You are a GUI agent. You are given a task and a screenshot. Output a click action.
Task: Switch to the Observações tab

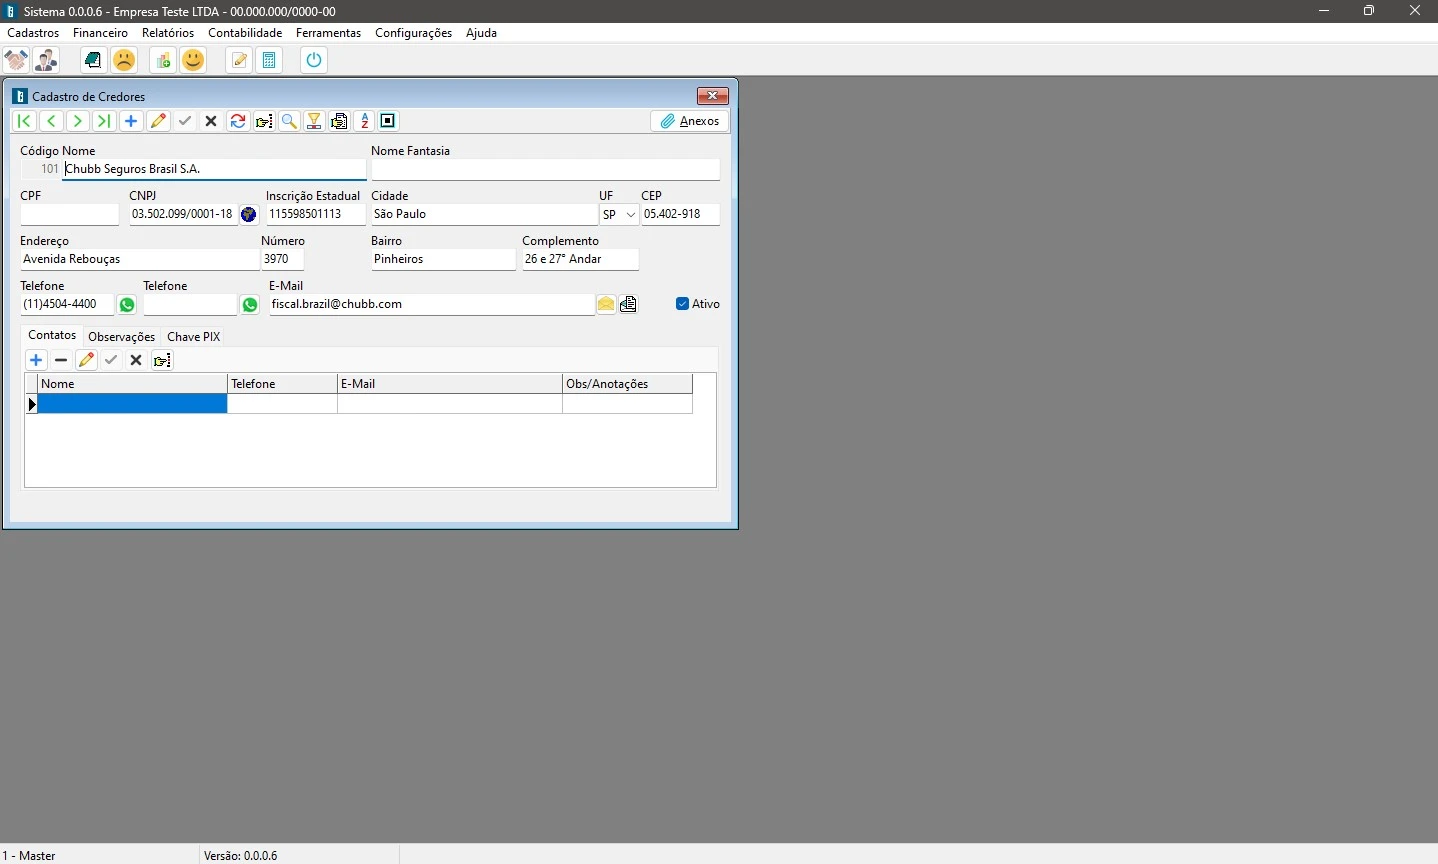coord(122,337)
